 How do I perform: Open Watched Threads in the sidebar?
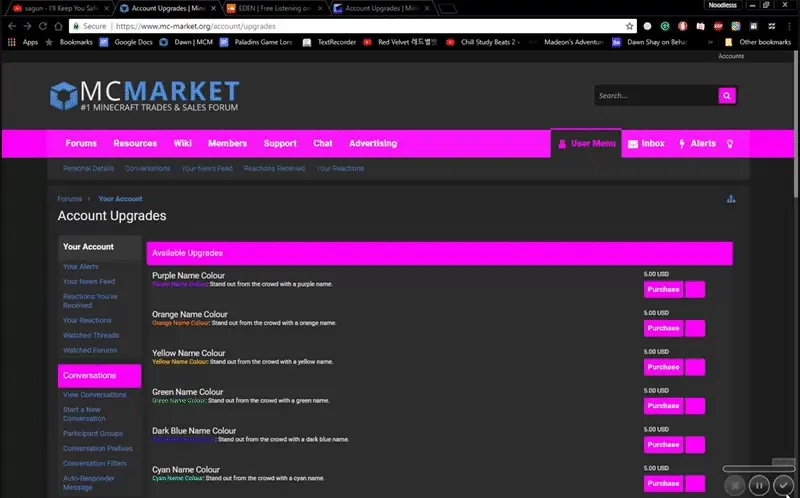pos(91,335)
